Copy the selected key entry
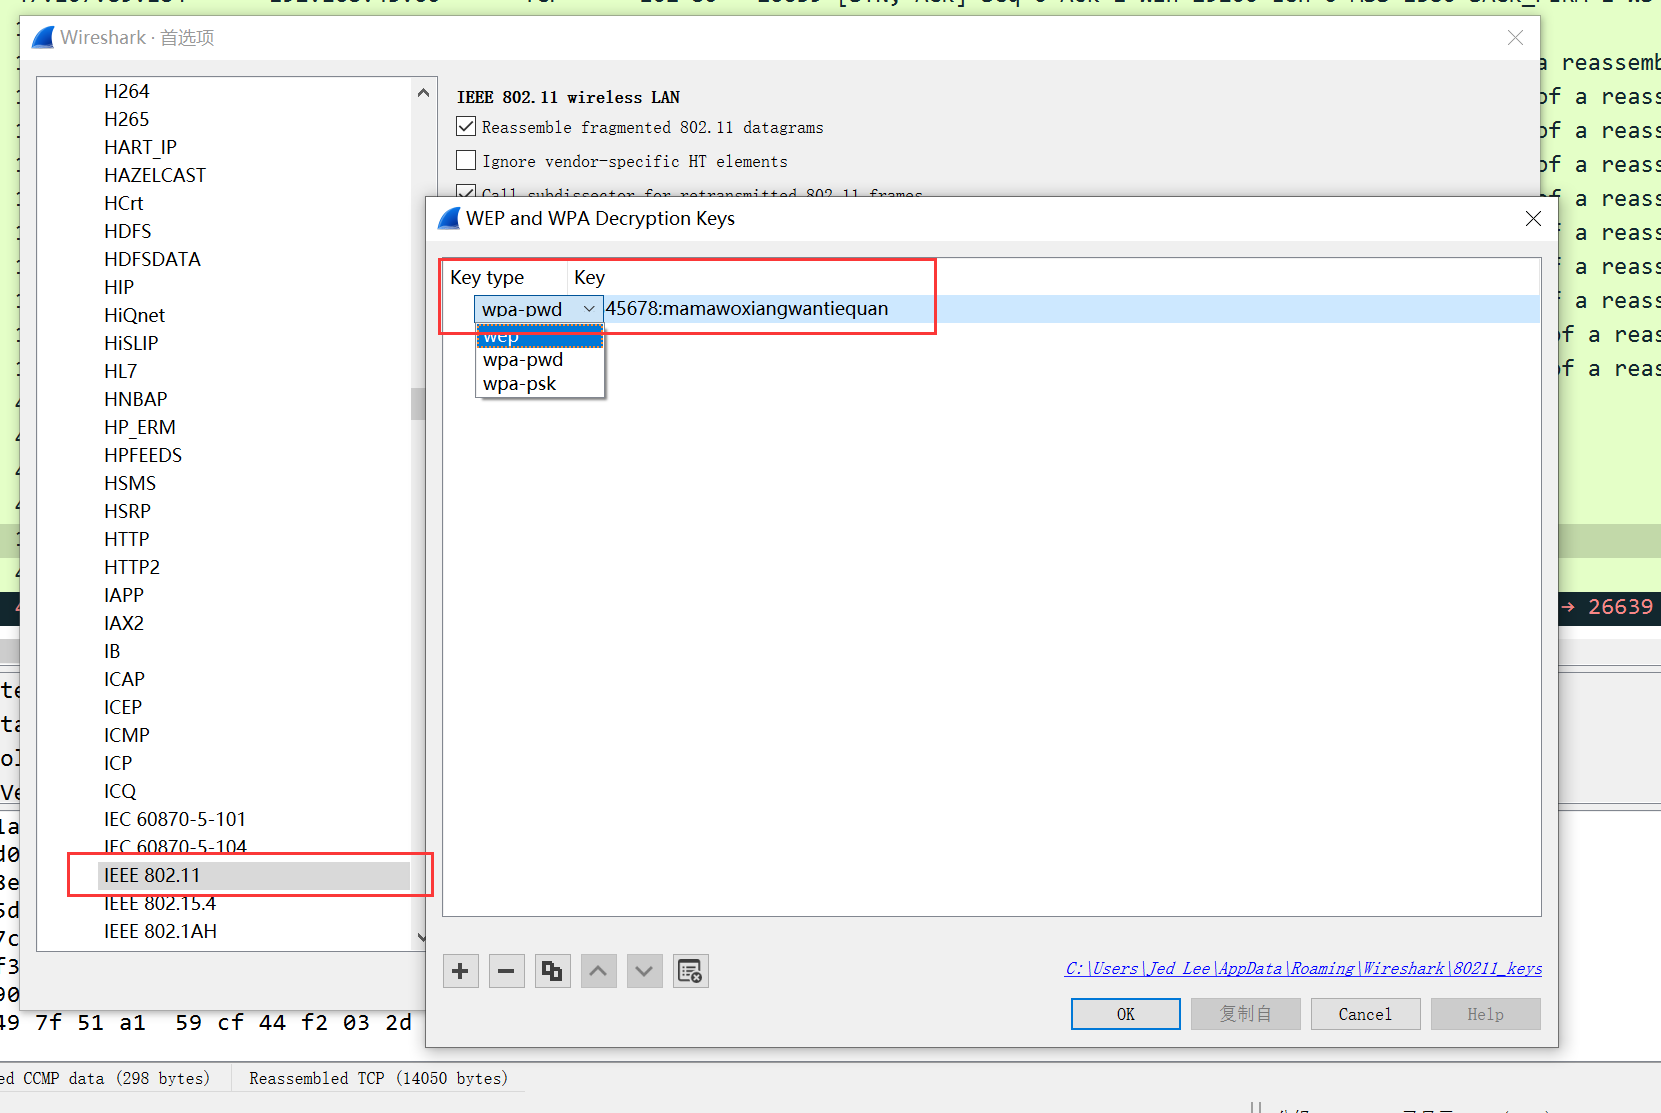Screen dimensions: 1661x1113 click(x=552, y=971)
